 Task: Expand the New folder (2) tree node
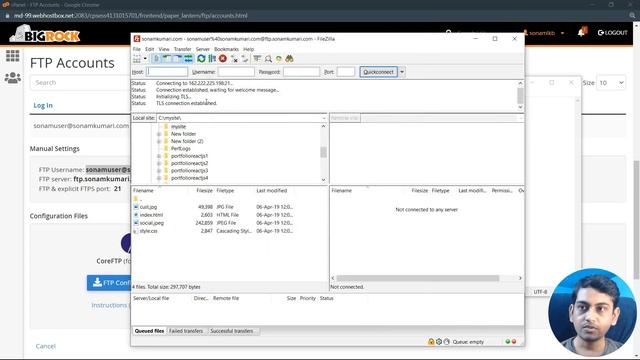tap(159, 141)
